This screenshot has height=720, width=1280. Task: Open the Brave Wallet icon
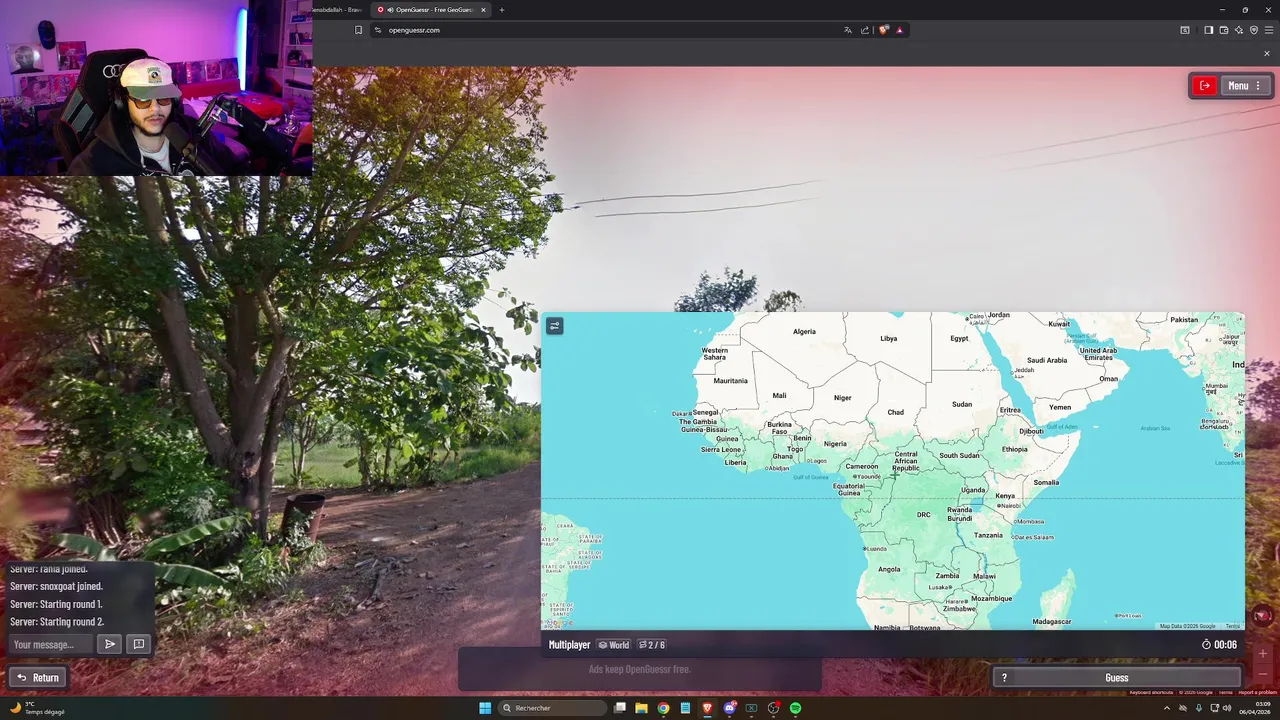(1224, 30)
